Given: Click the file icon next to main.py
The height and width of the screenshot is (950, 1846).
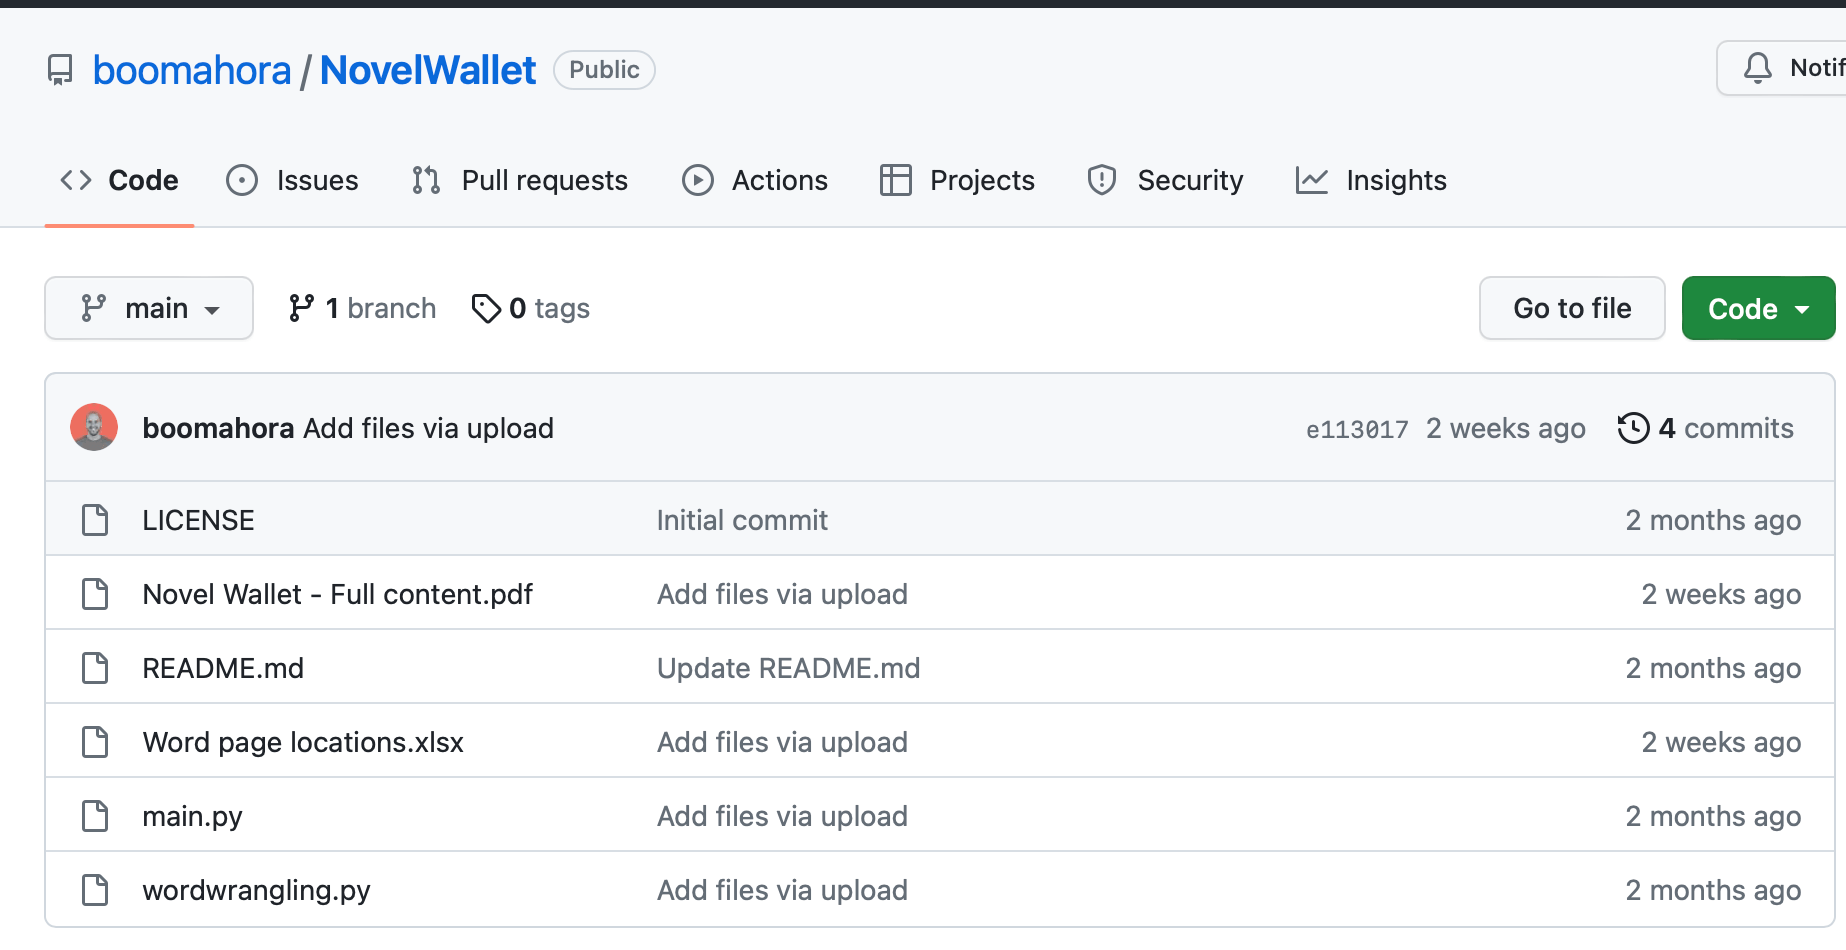Looking at the screenshot, I should (95, 816).
